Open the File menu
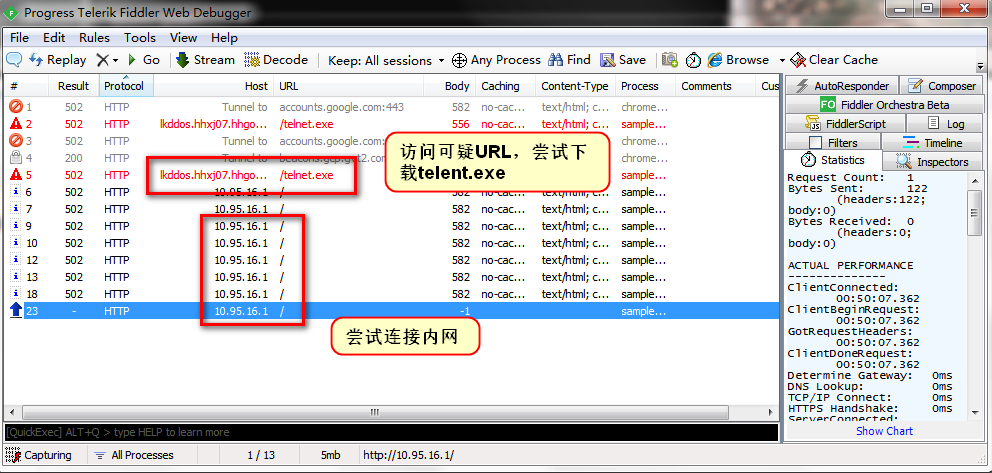 click(20, 38)
